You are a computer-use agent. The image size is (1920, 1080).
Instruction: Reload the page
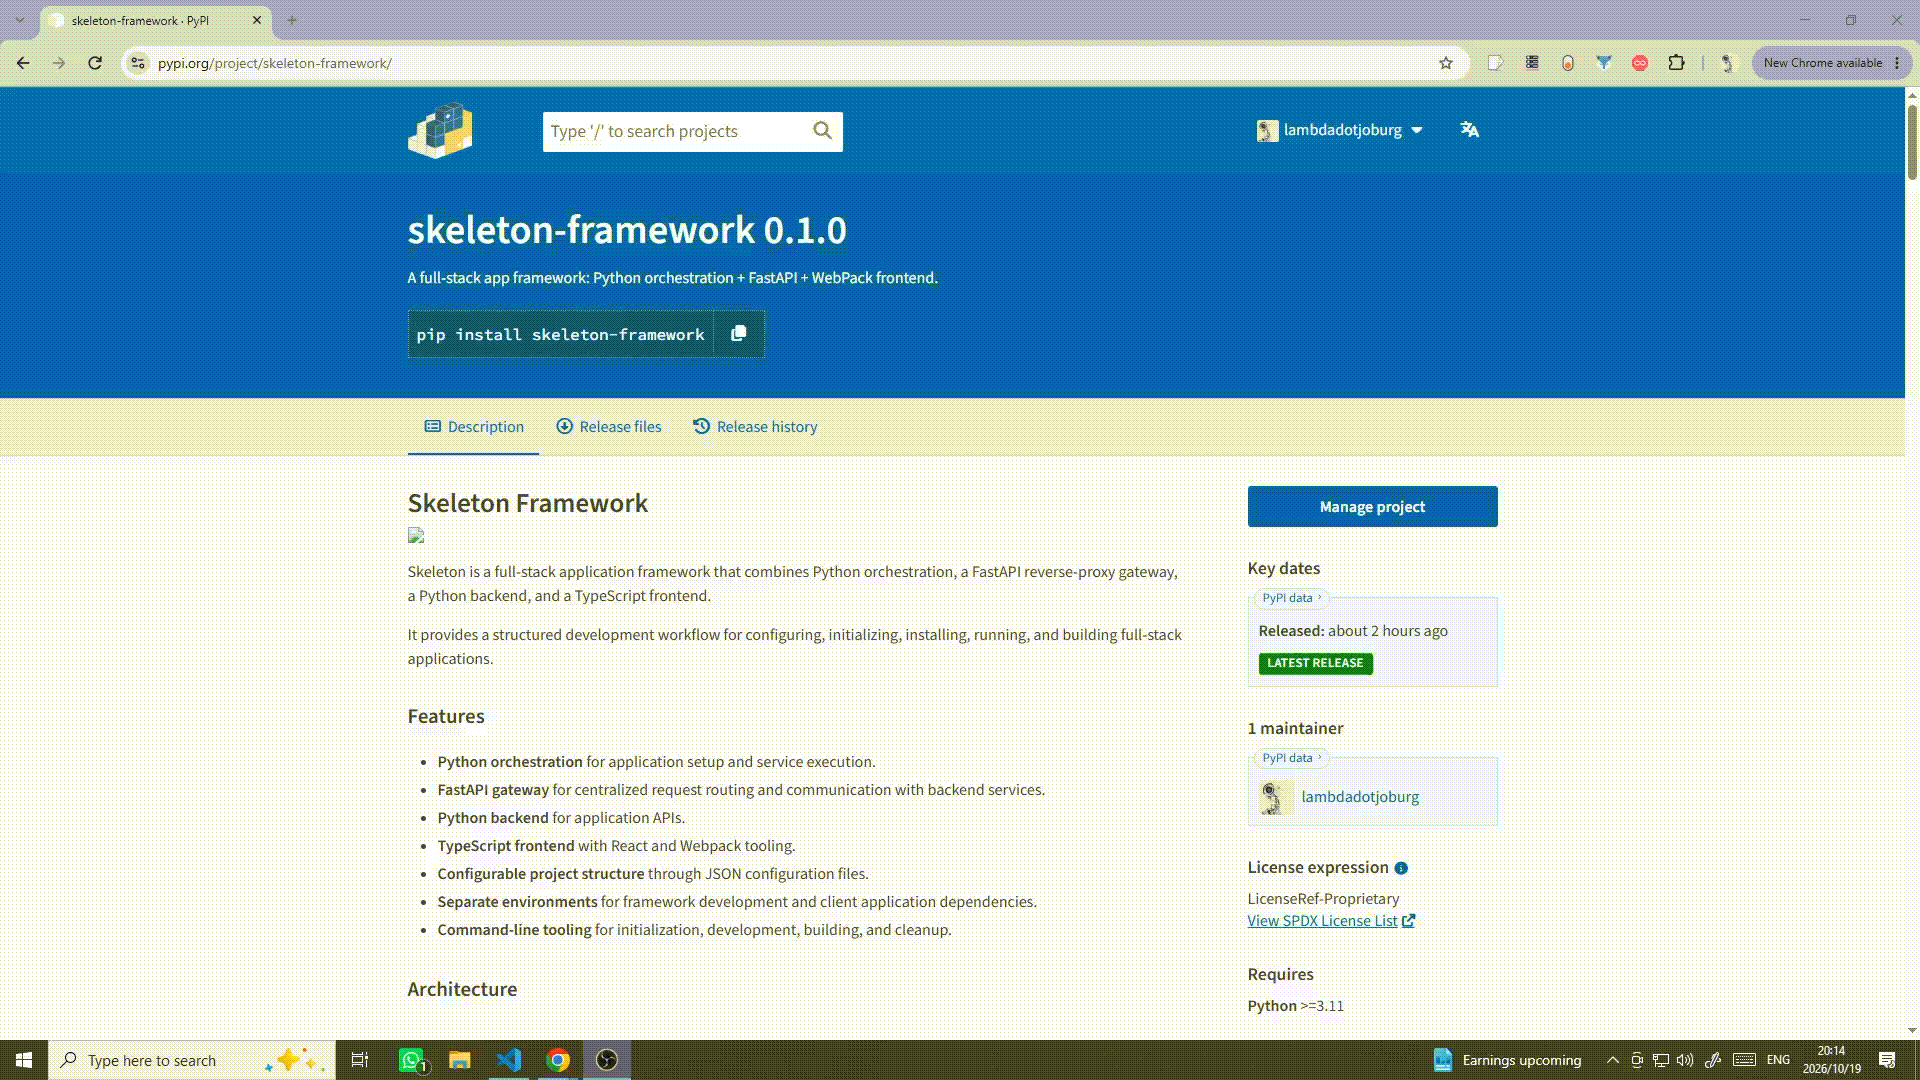click(95, 63)
